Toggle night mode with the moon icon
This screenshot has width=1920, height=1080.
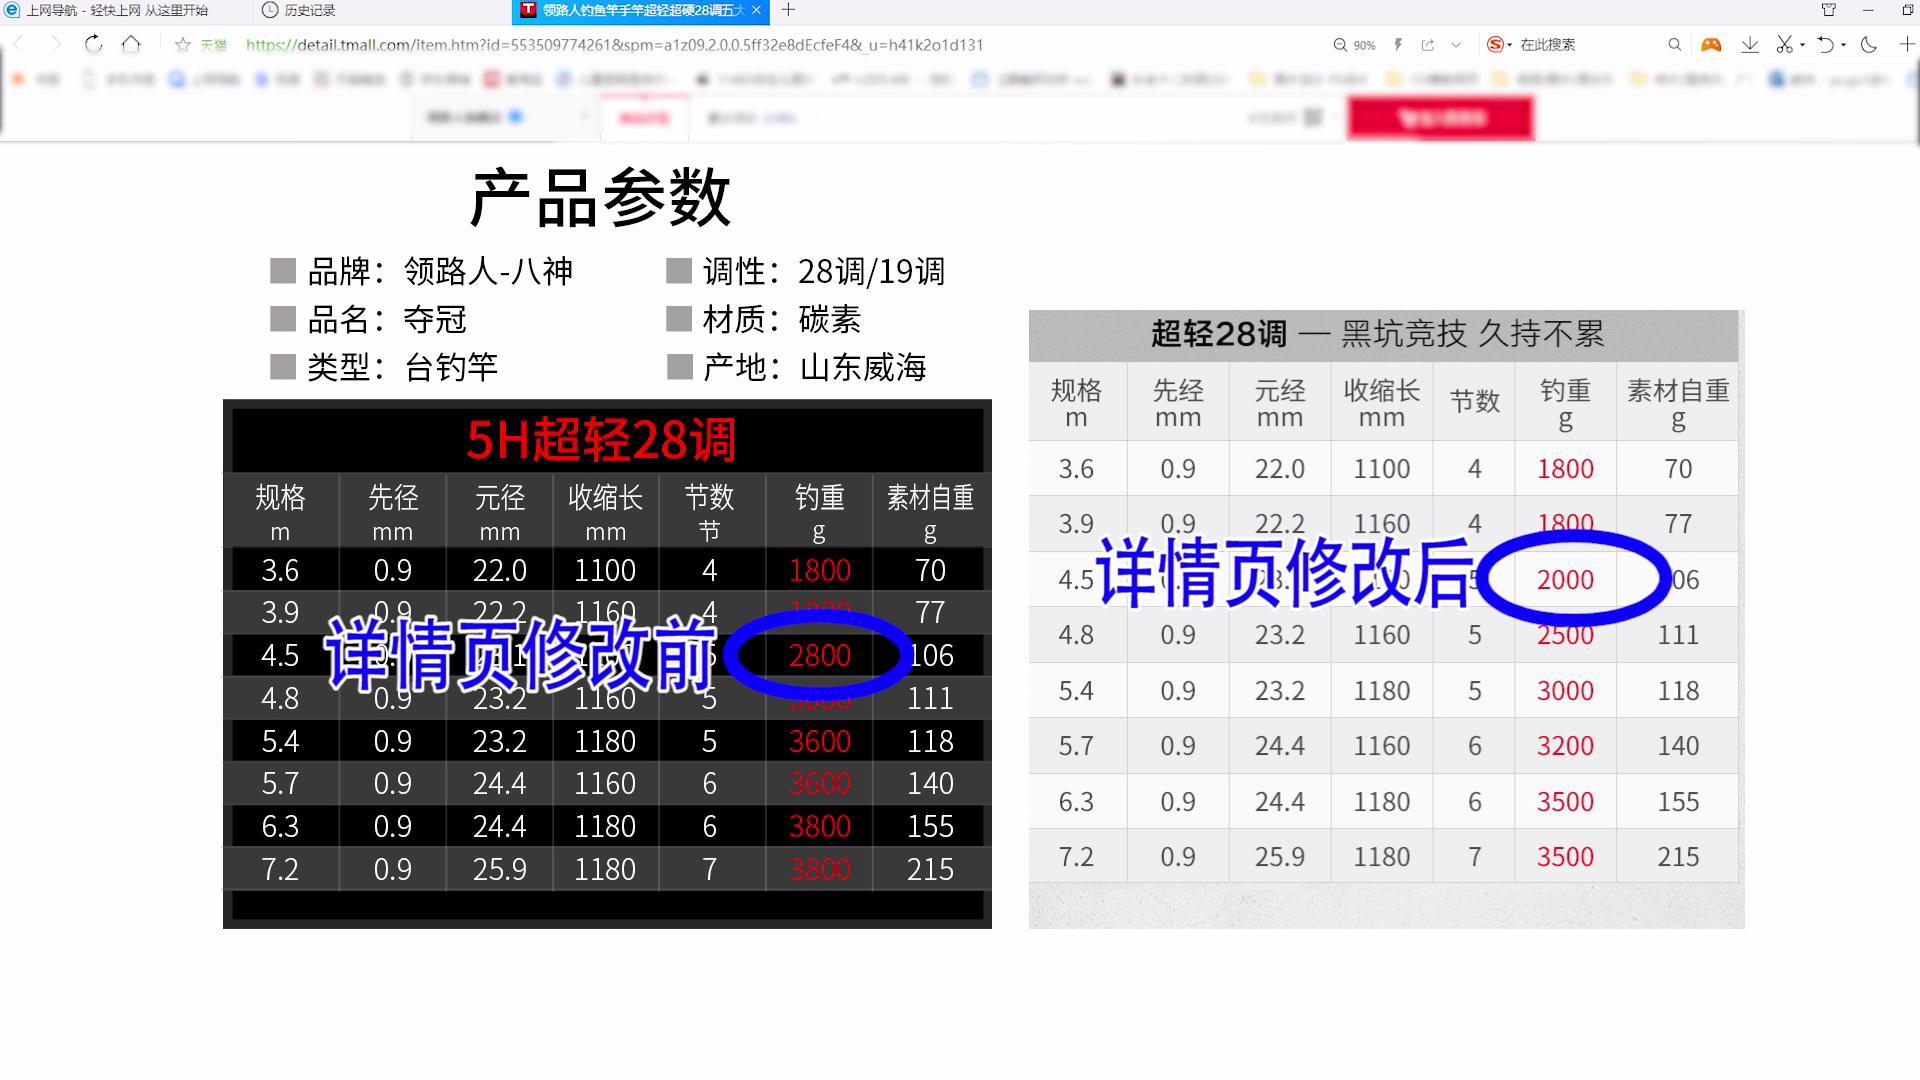click(x=1869, y=44)
